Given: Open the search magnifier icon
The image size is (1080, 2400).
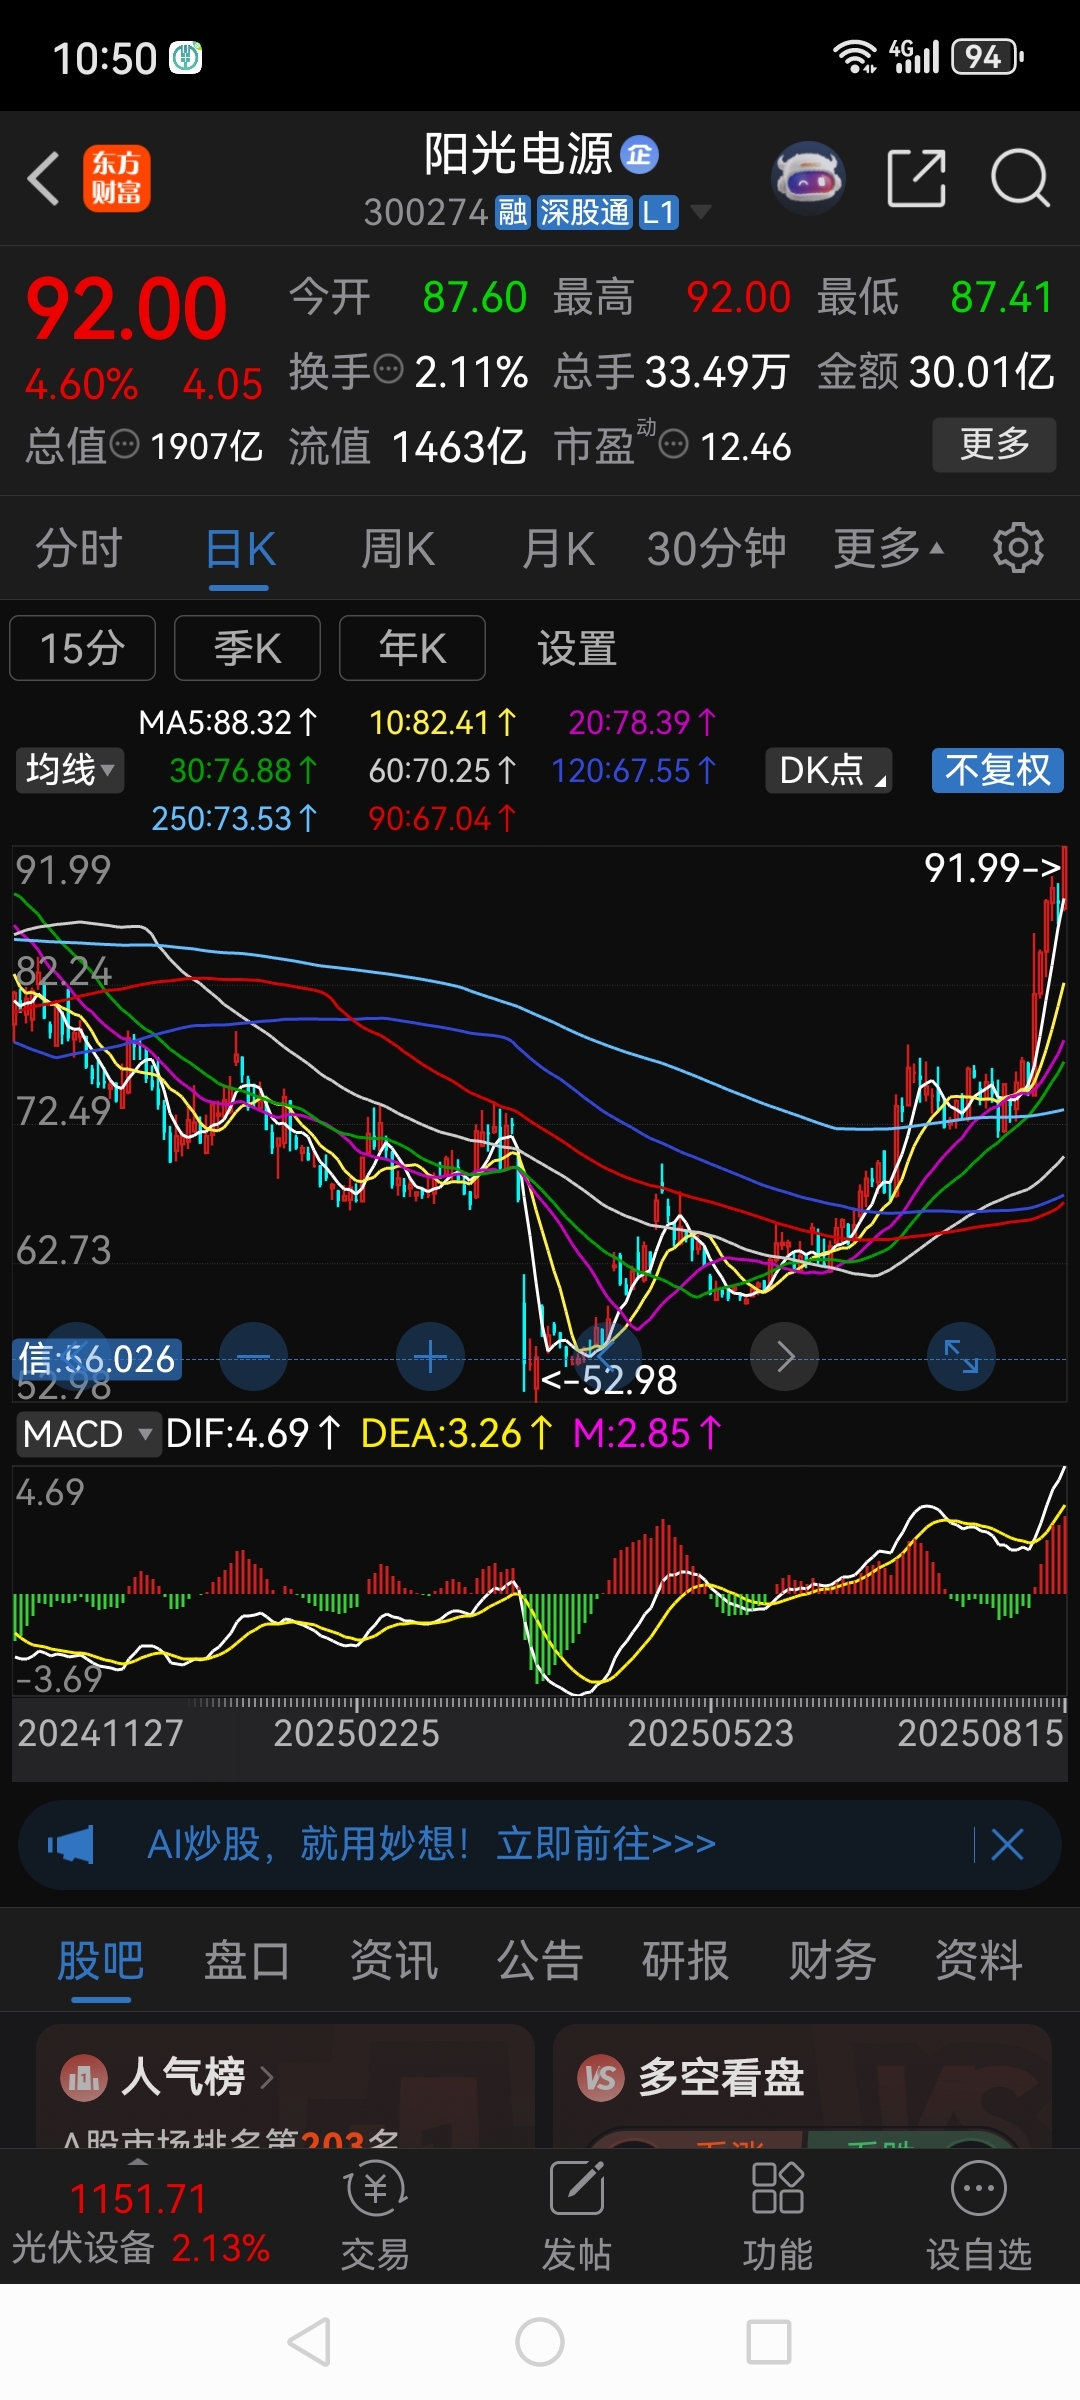Looking at the screenshot, I should pyautogui.click(x=1020, y=178).
